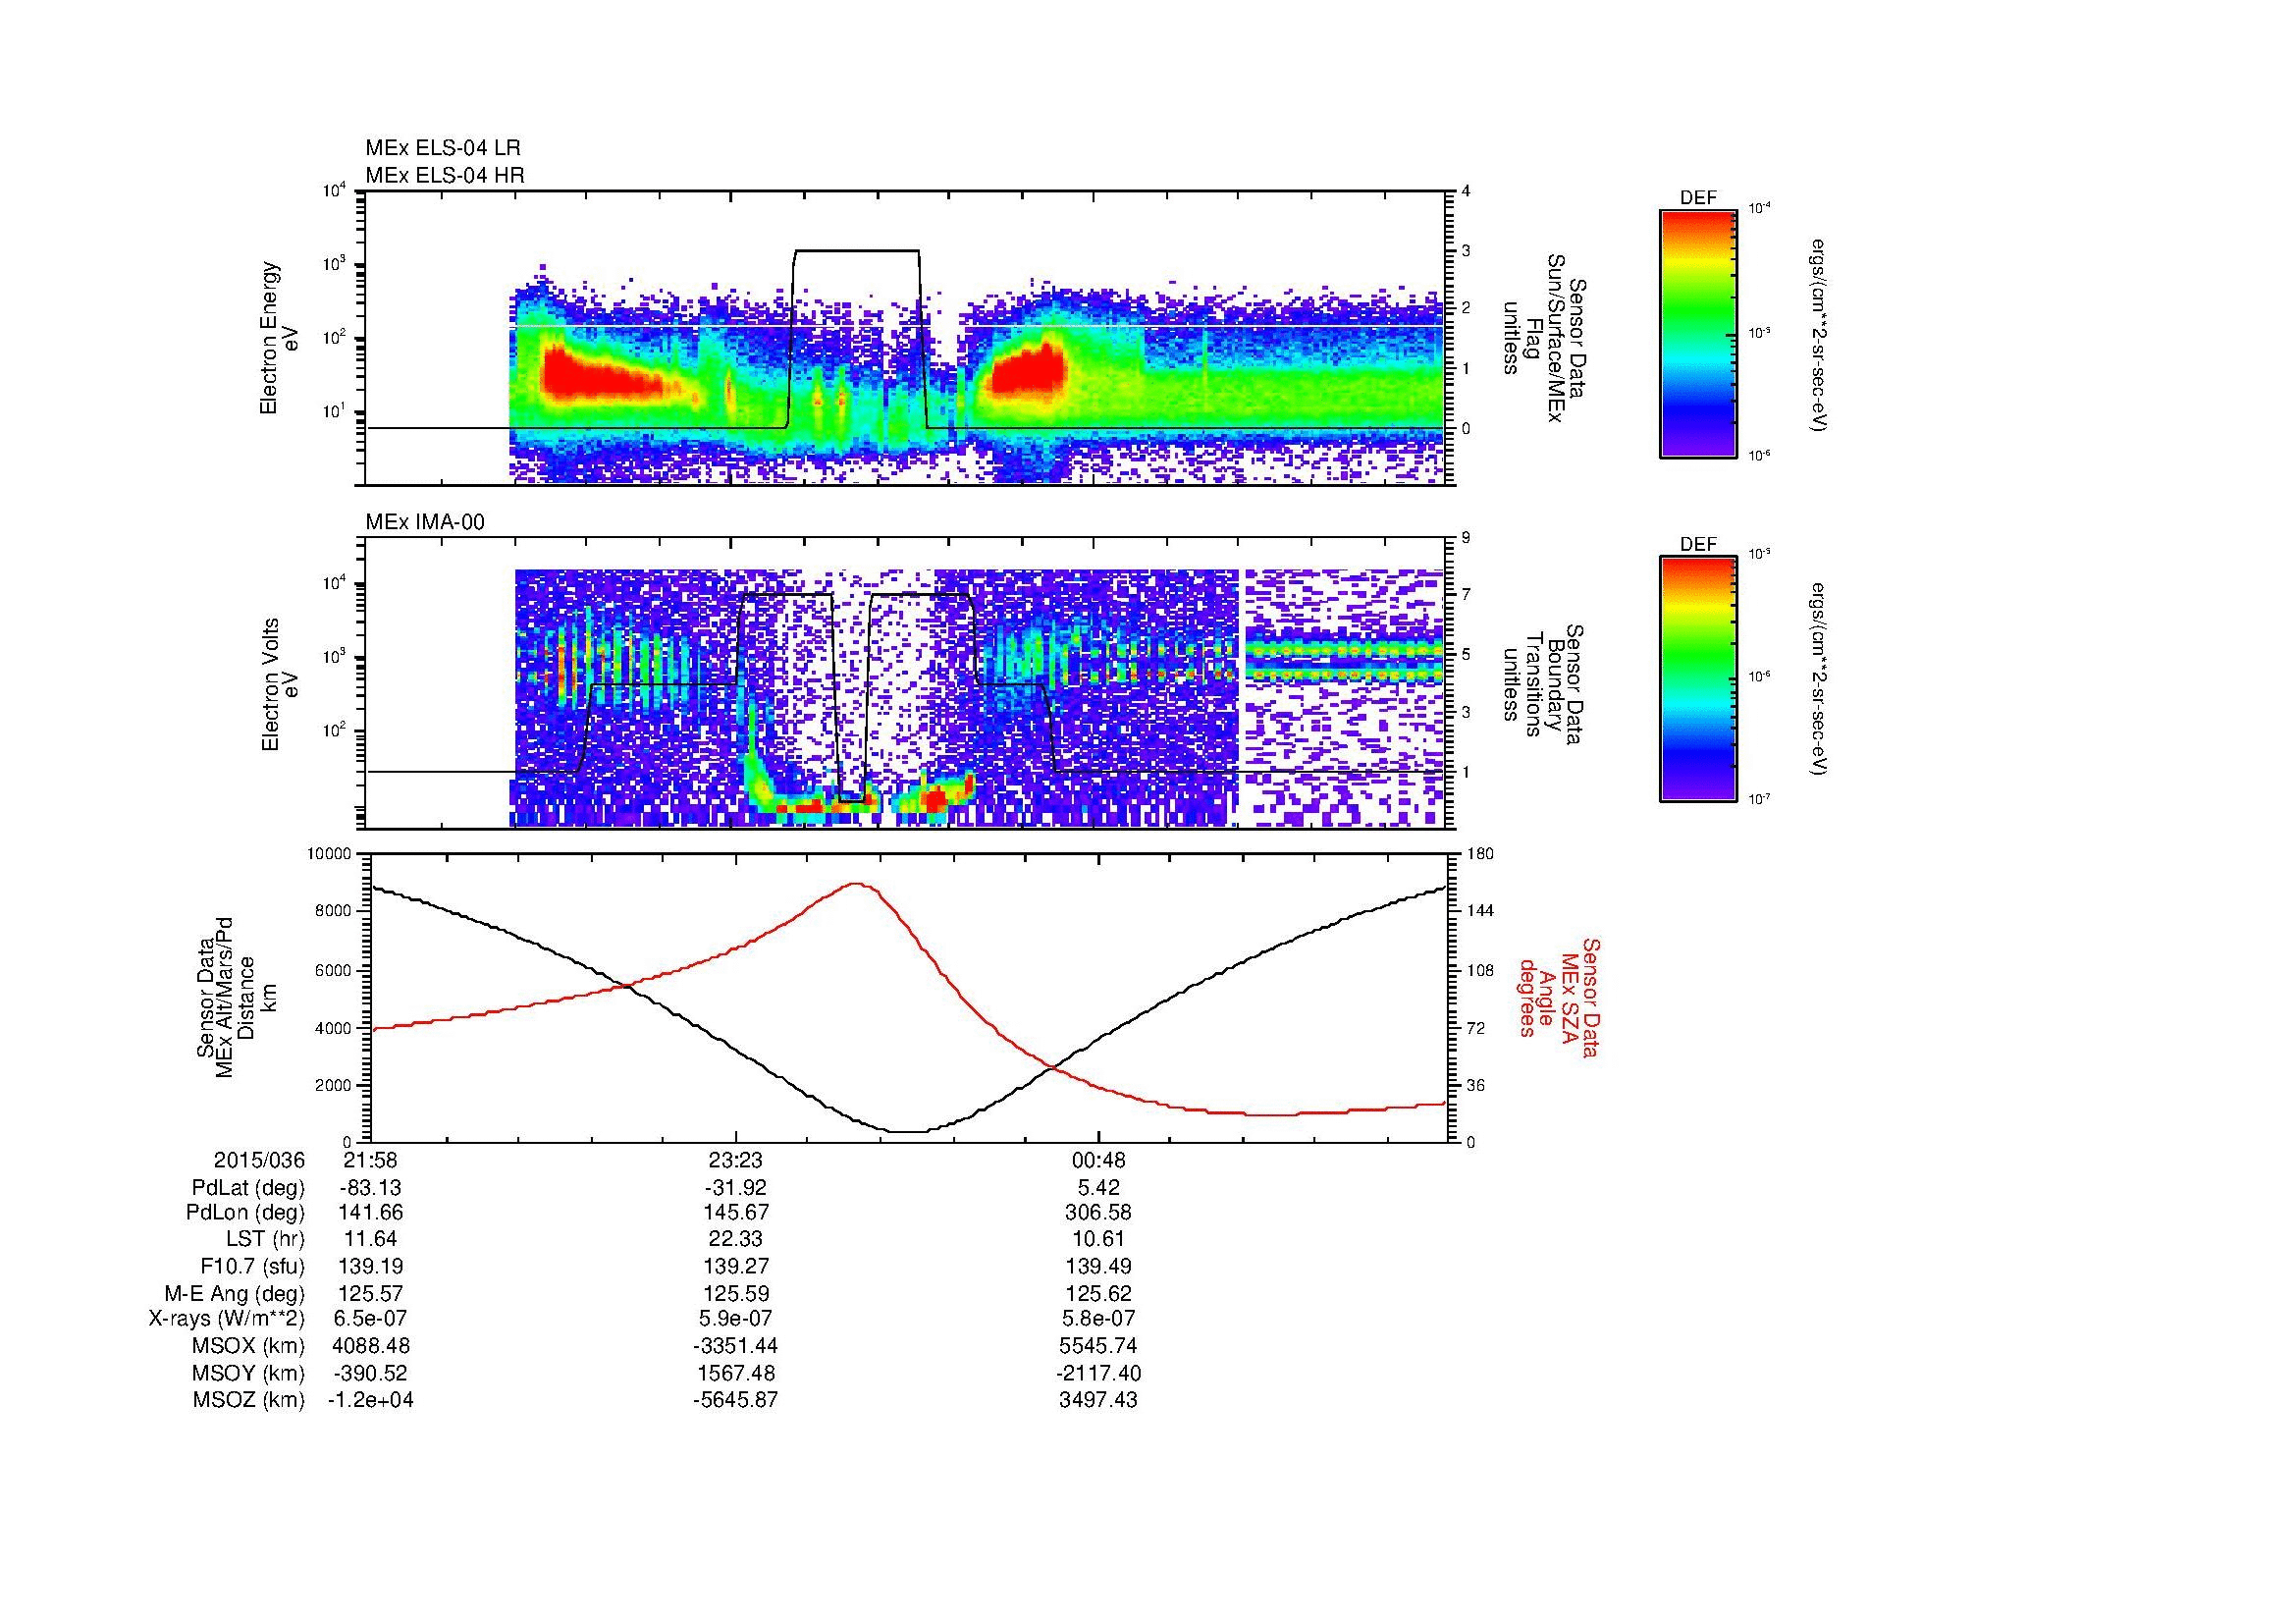Click the LST value 11.64

pos(371,1240)
